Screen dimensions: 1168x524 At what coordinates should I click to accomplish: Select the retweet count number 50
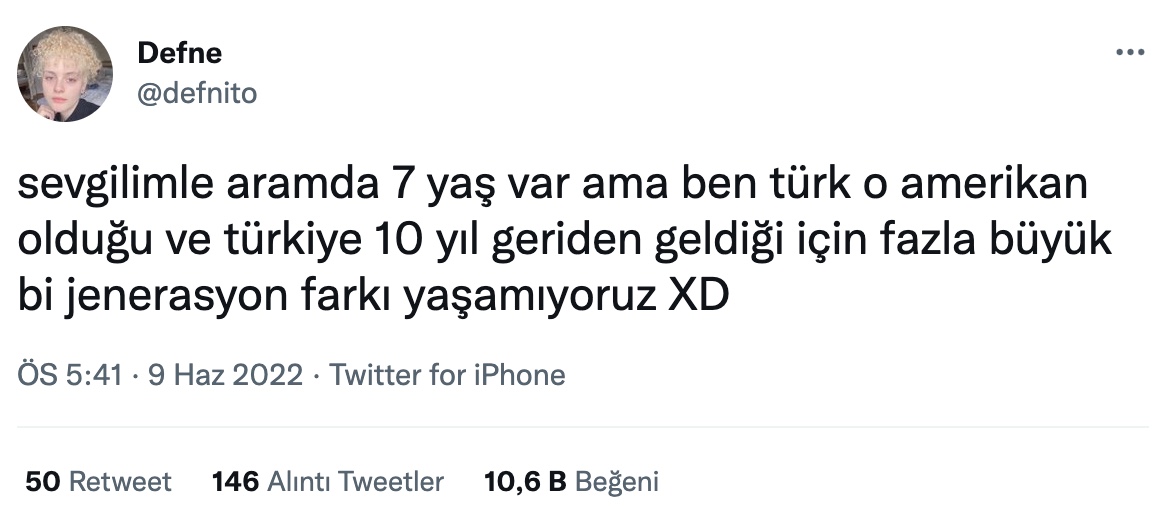tap(42, 482)
